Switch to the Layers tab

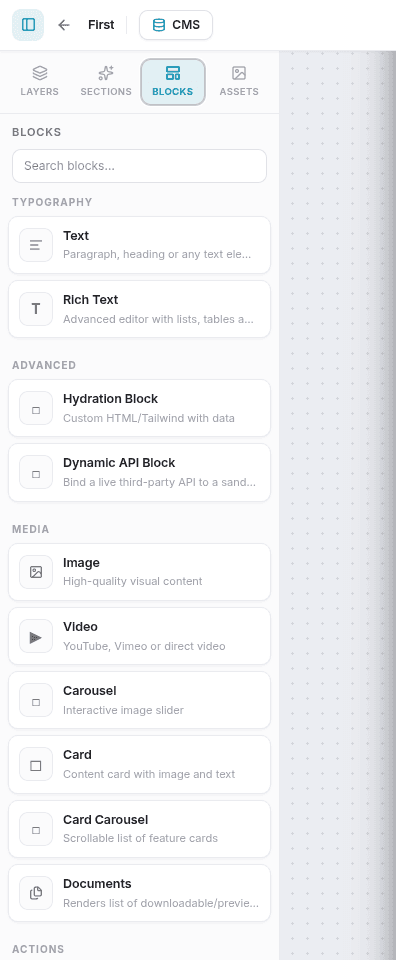click(x=40, y=82)
